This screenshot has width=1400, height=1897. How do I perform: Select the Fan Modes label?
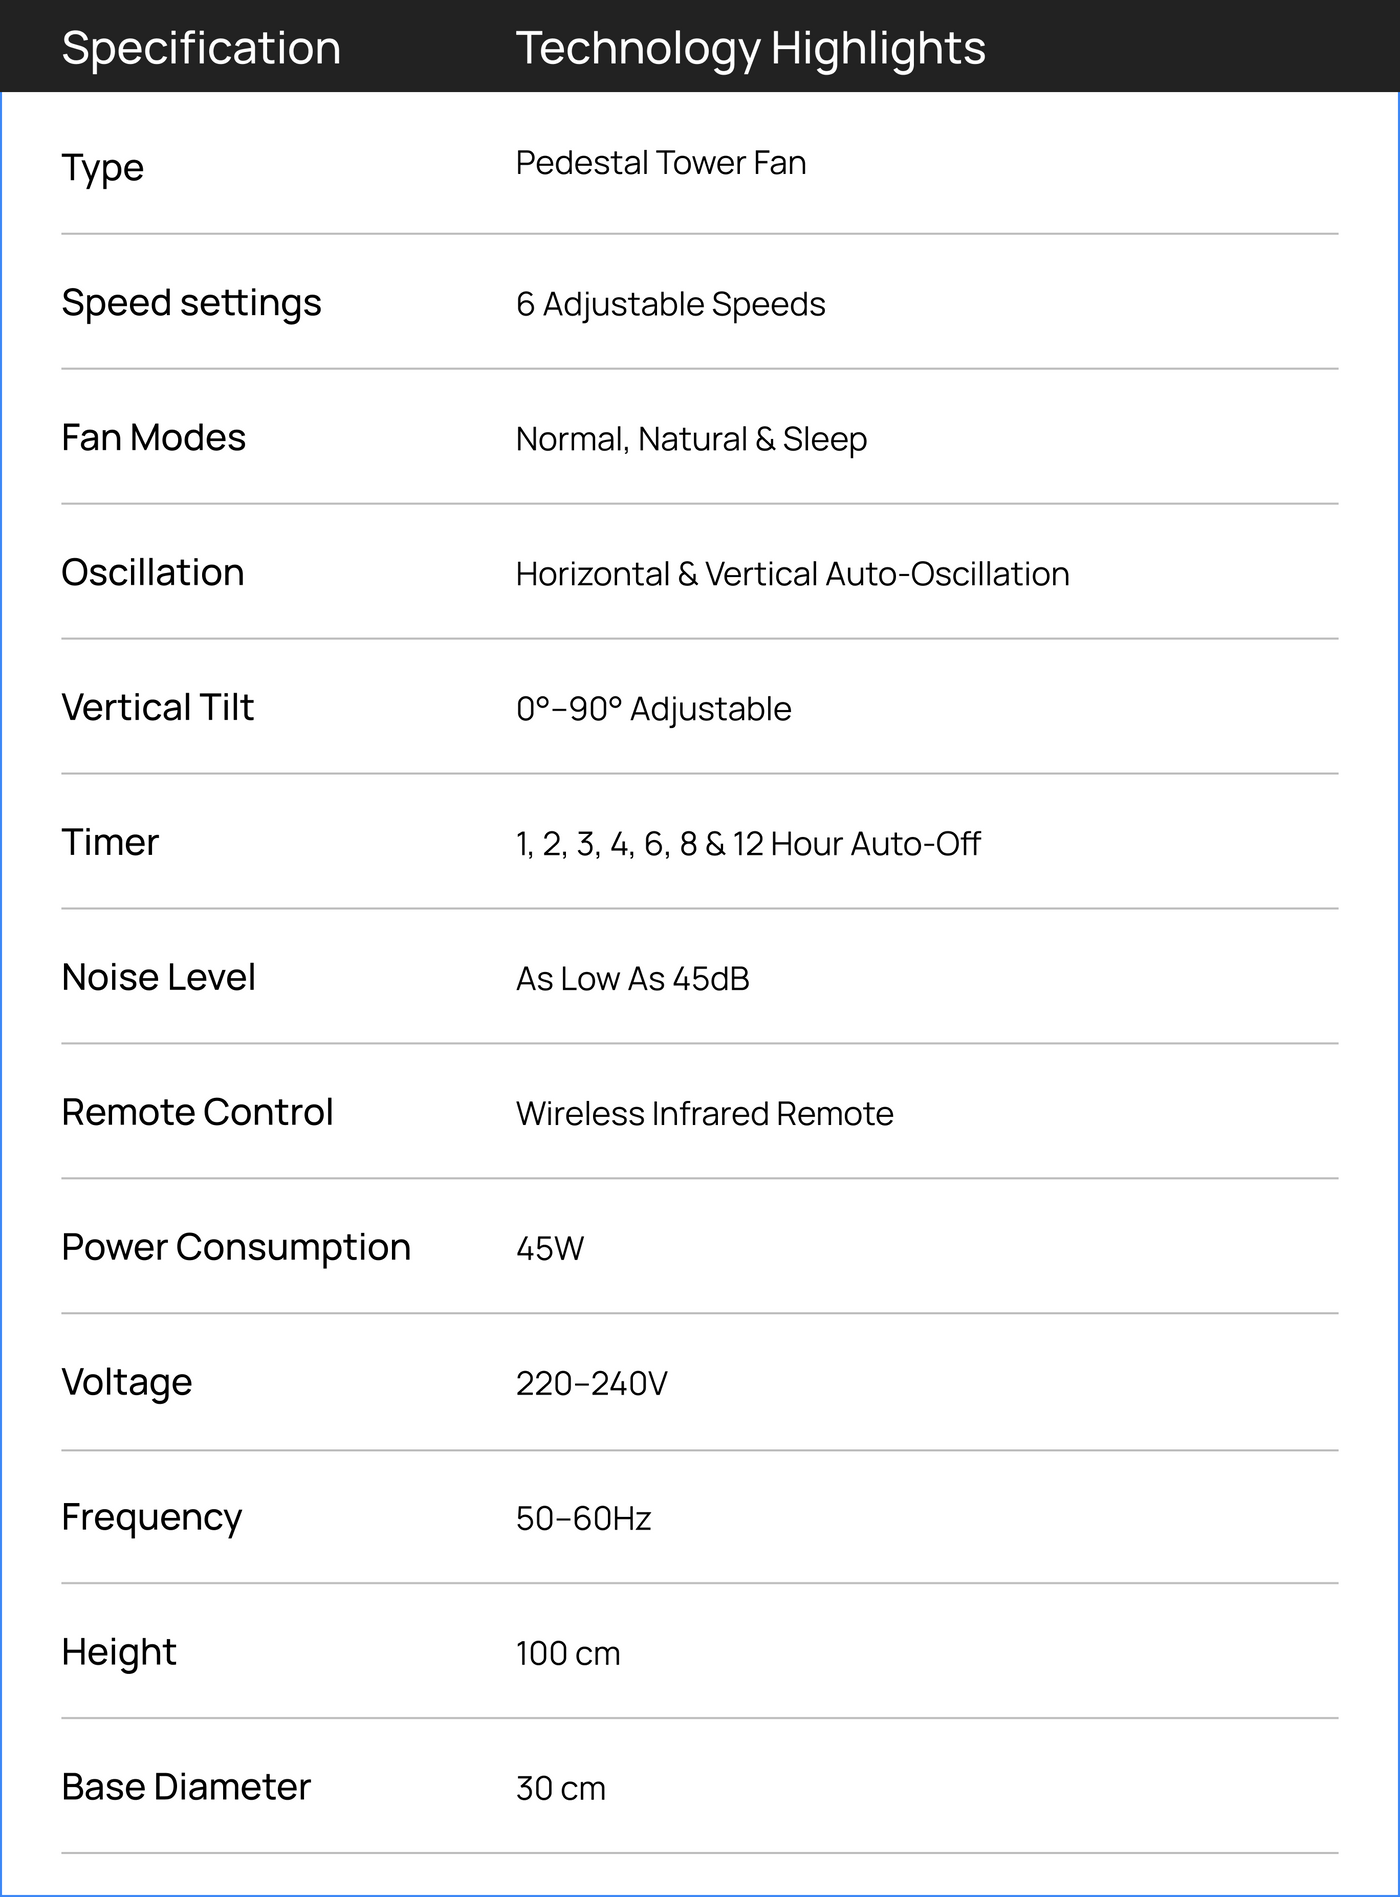click(x=153, y=437)
